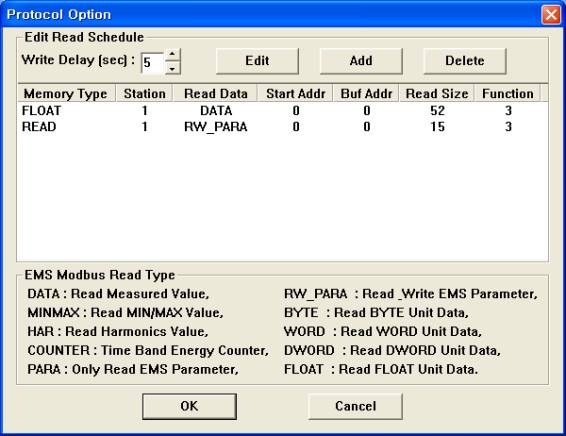The height and width of the screenshot is (436, 566).
Task: Select the RW_PARA read data cell
Action: point(215,127)
